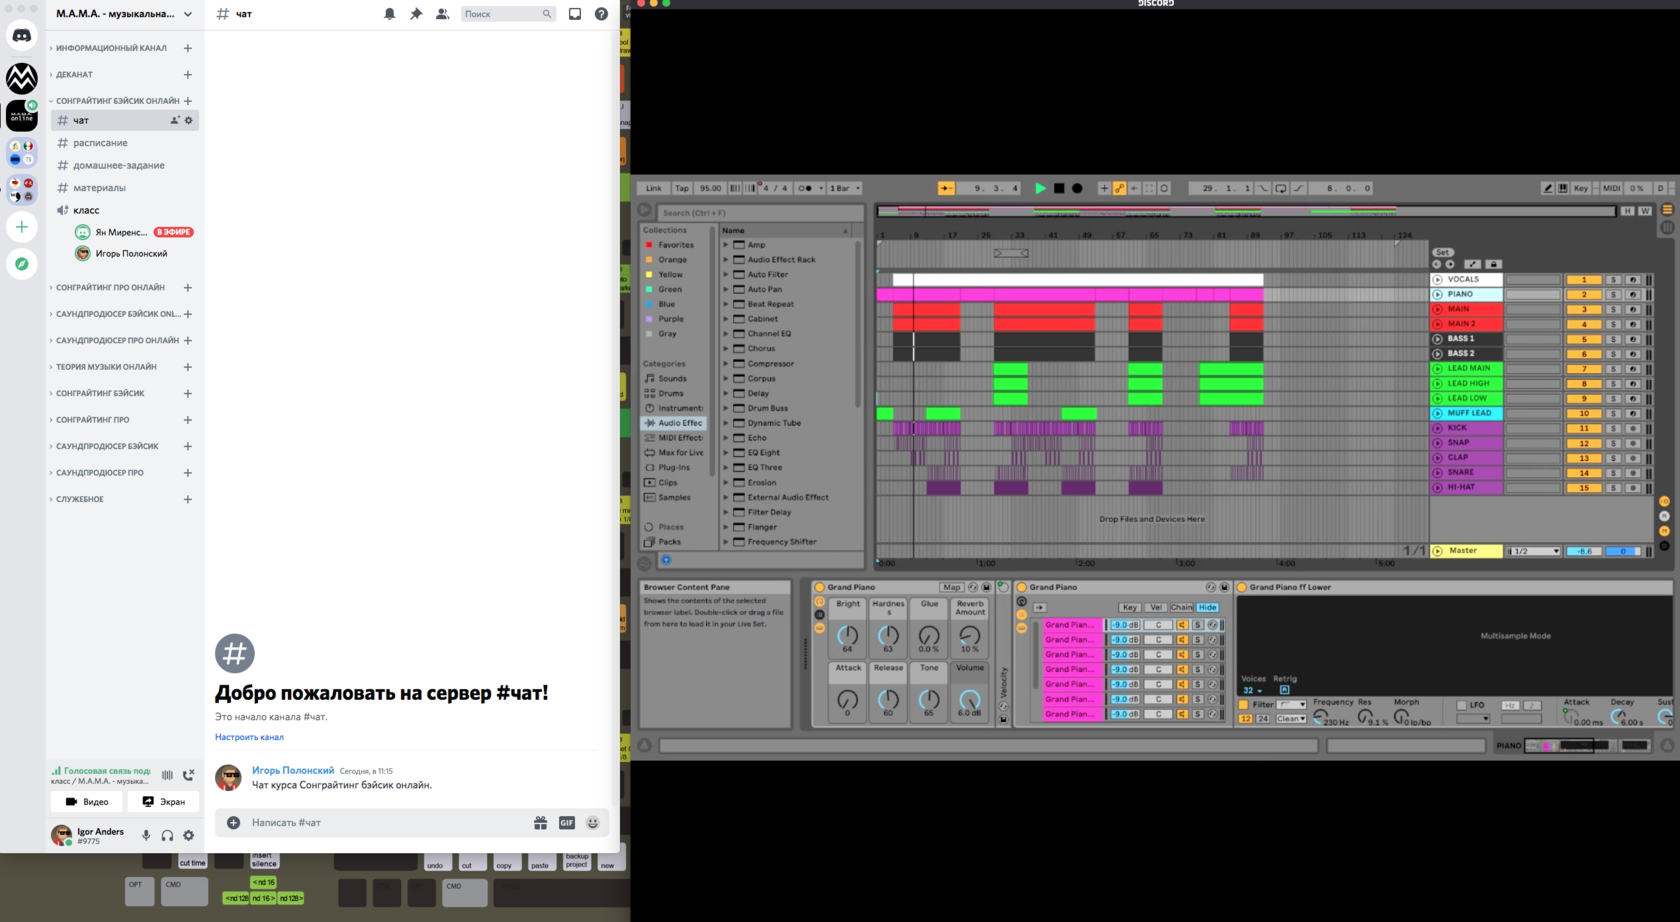Arm the KICK track for recording
Image resolution: width=1680 pixels, height=922 pixels.
(1633, 428)
